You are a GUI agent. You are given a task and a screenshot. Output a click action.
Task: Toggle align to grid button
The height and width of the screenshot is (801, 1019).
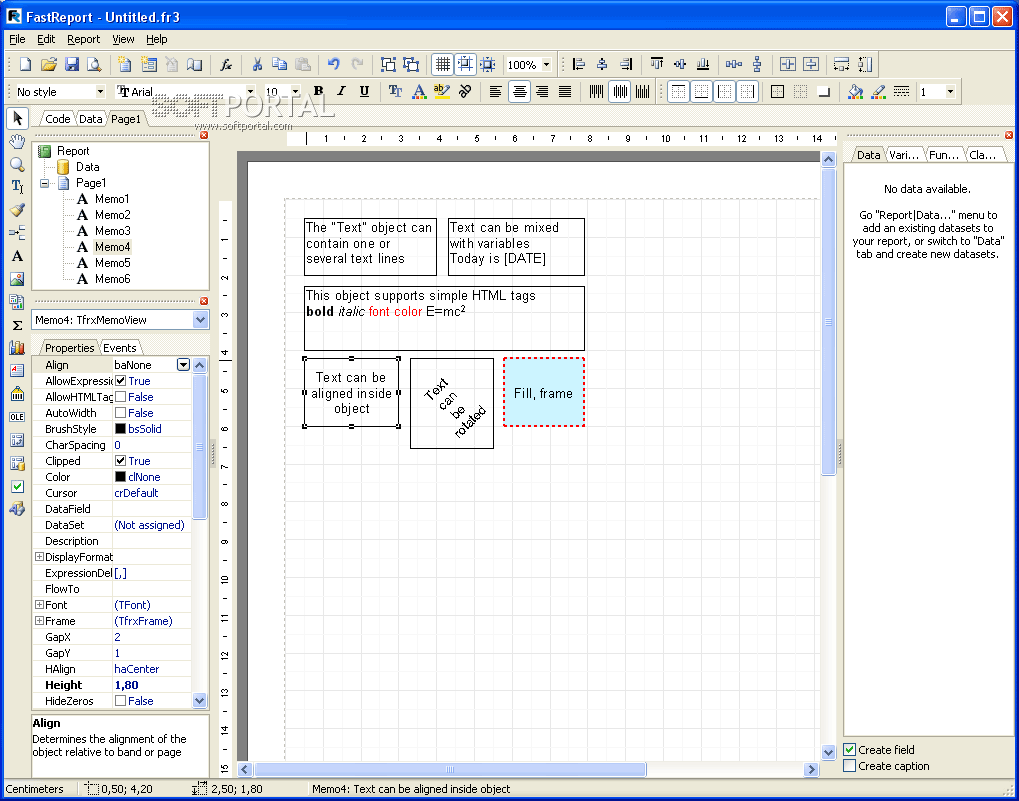click(x=465, y=64)
